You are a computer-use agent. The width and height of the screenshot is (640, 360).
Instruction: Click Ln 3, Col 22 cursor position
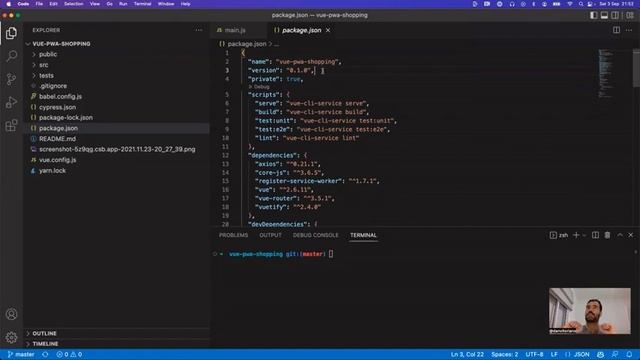click(467, 354)
